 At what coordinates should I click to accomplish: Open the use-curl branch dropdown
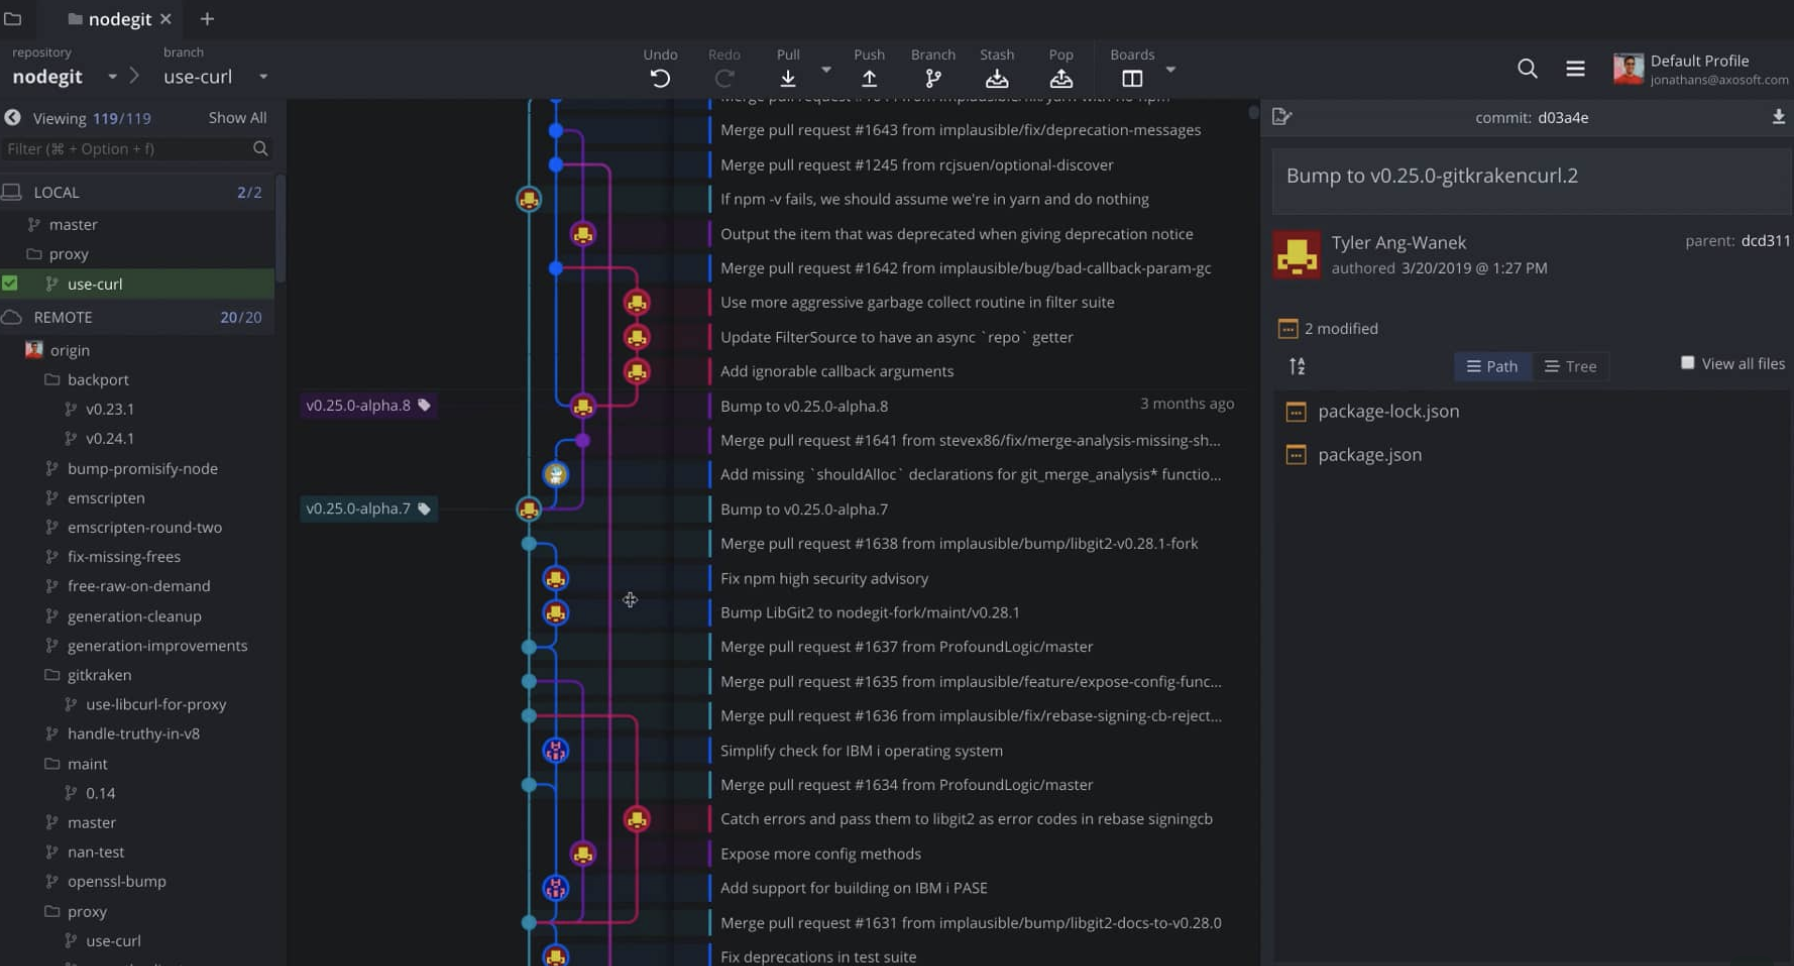(263, 77)
